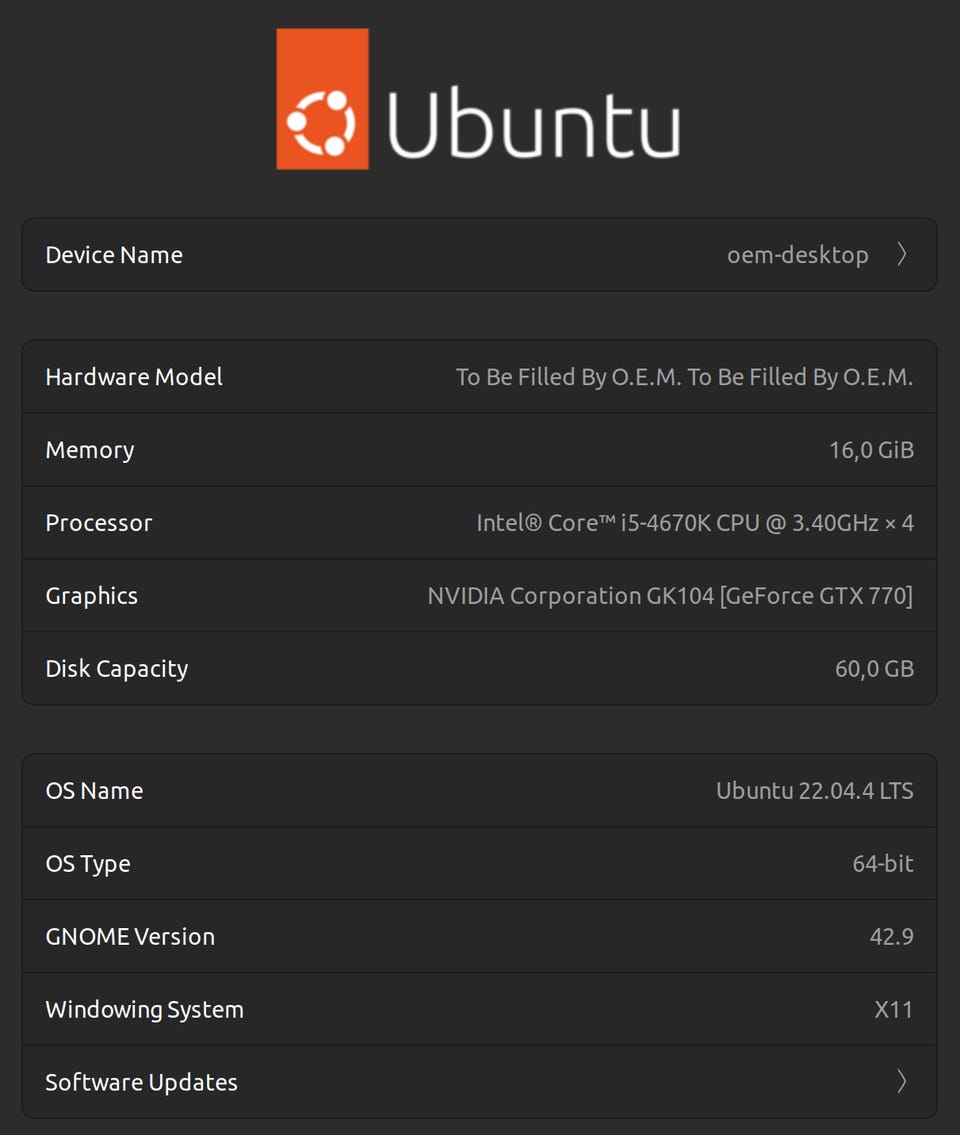Click the chevron next to oem-desktop
960x1135 pixels.
click(901, 255)
